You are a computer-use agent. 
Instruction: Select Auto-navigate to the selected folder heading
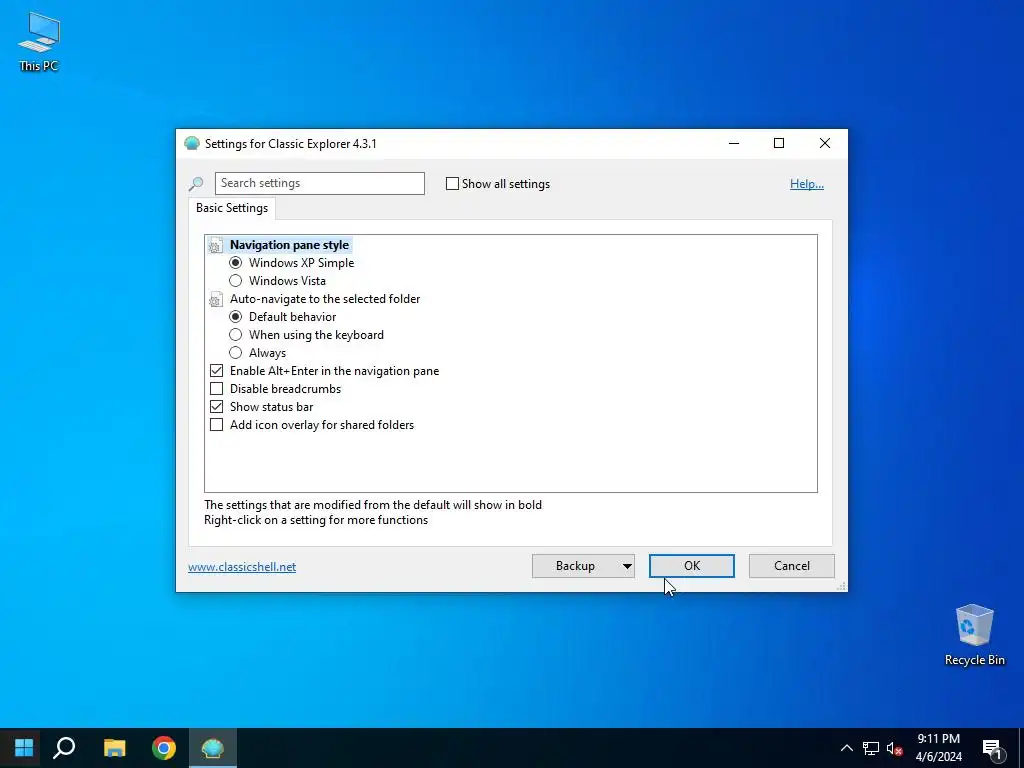[x=325, y=299]
